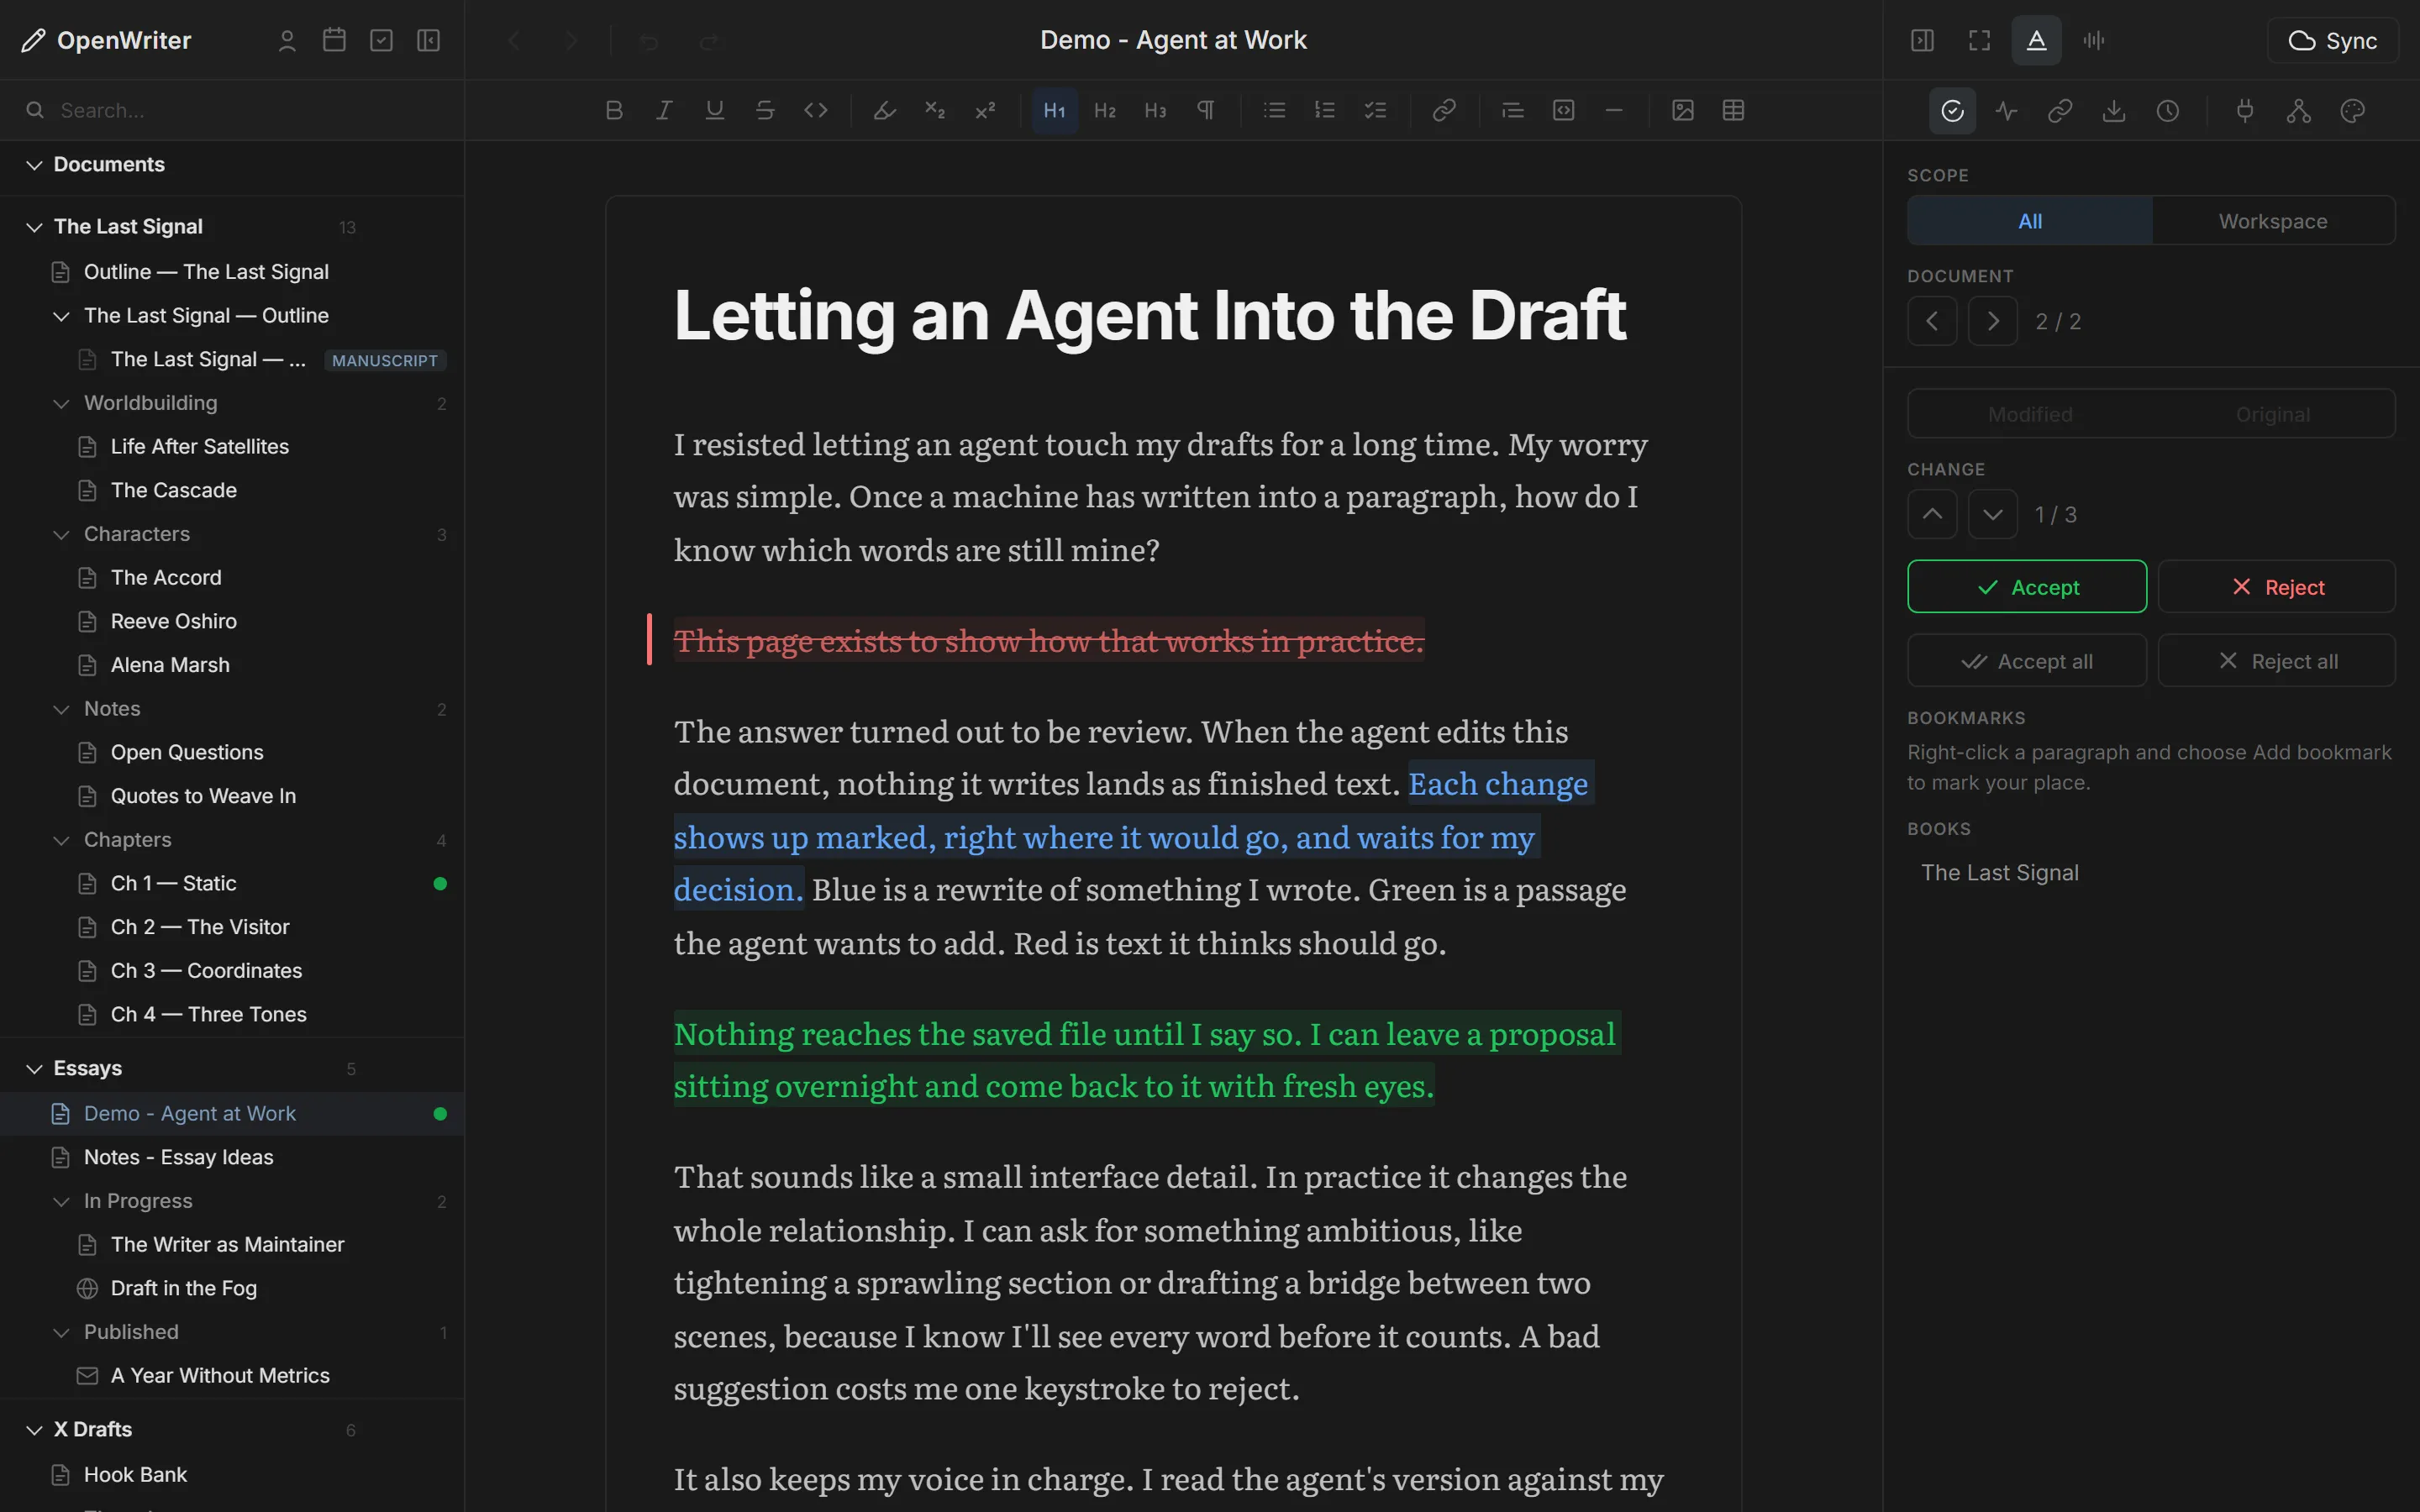The width and height of the screenshot is (2420, 1512).
Task: Enter fullscreen focus mode
Action: (x=1979, y=40)
